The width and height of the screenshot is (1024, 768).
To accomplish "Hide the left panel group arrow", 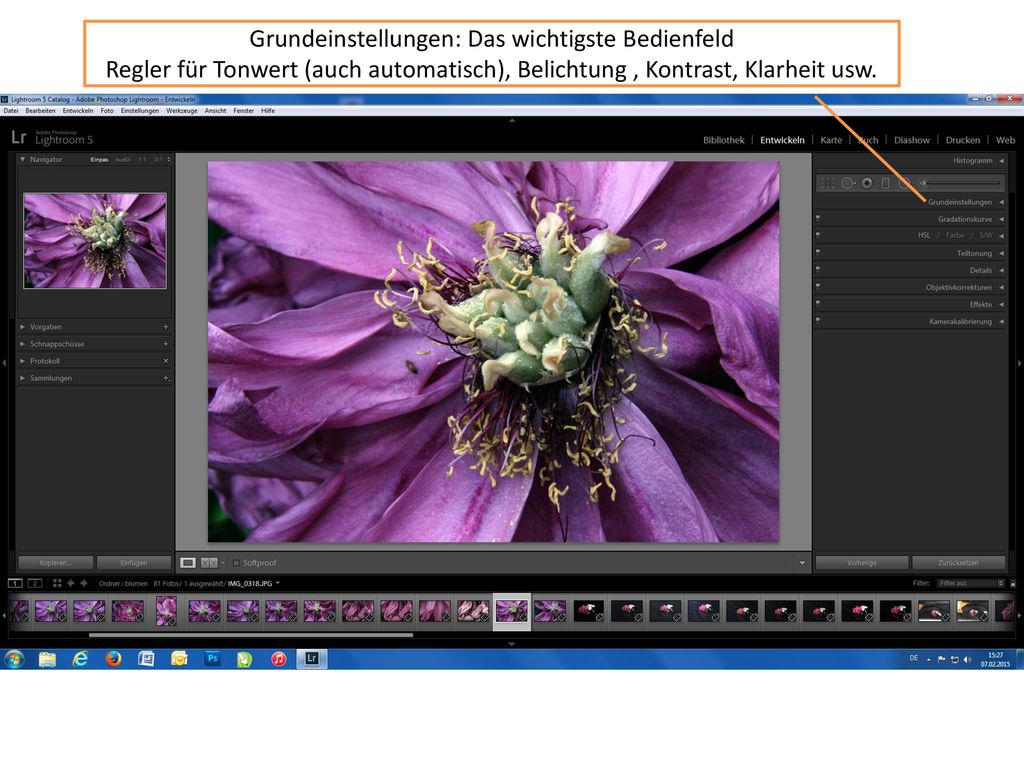I will coord(4,362).
